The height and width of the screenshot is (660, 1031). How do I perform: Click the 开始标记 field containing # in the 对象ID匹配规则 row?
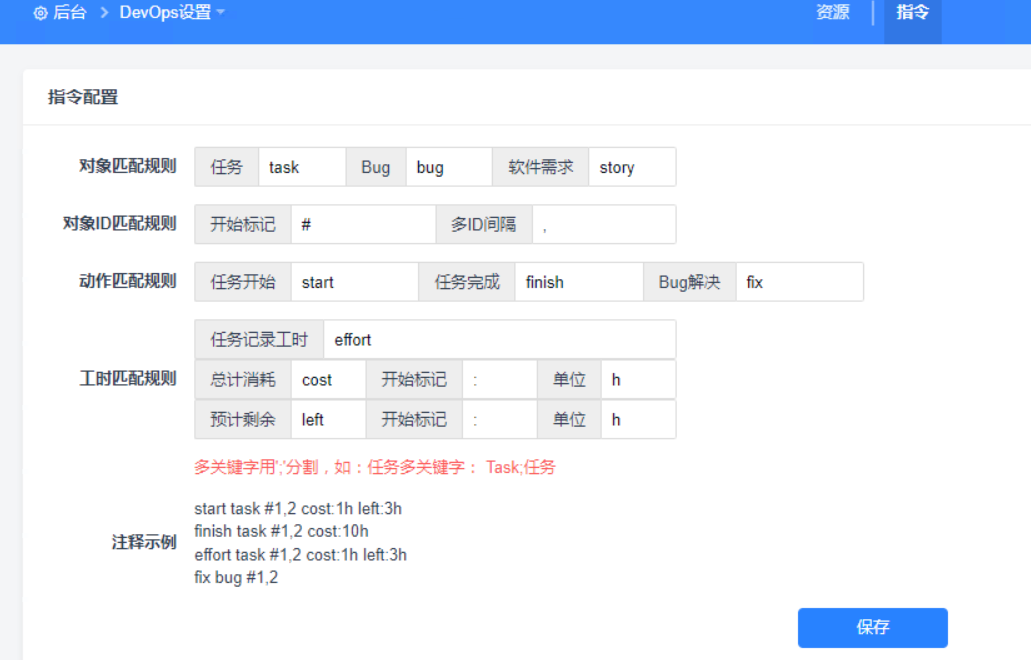363,225
